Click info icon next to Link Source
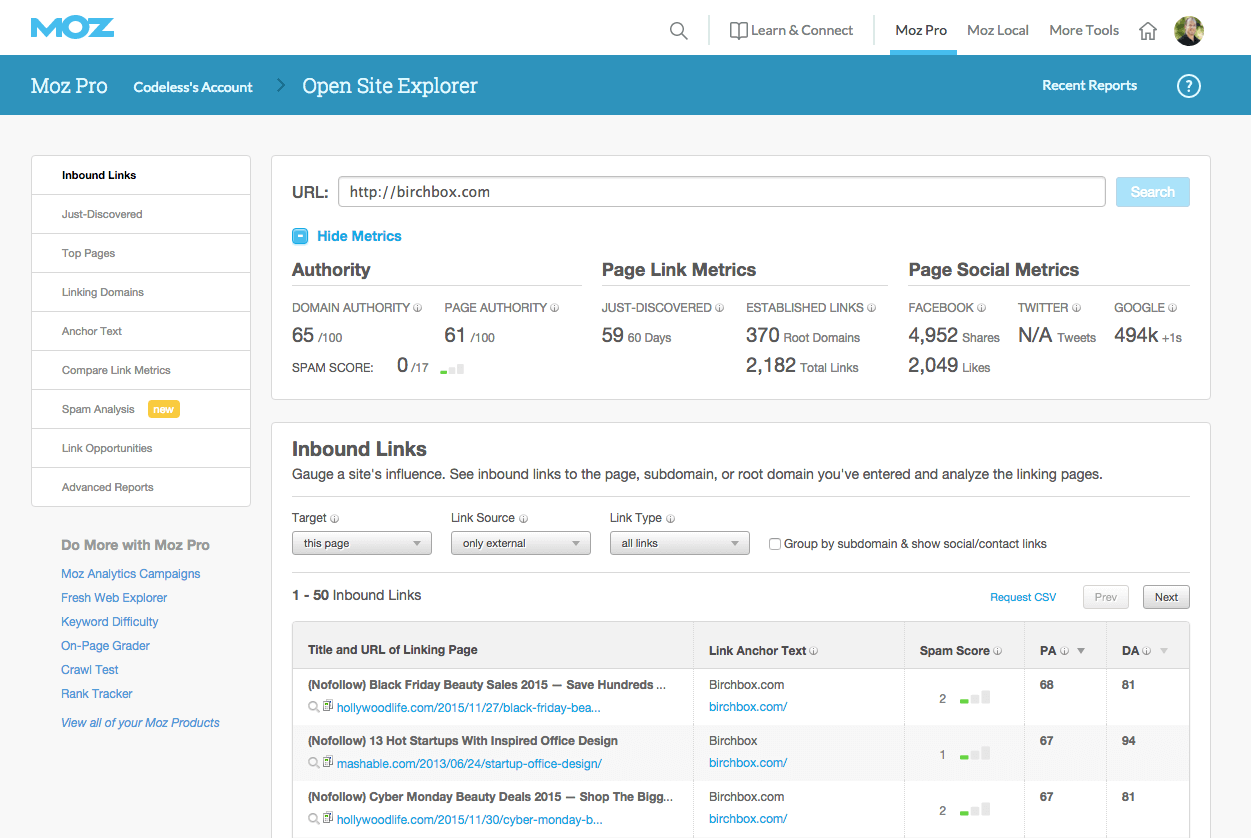 (523, 519)
